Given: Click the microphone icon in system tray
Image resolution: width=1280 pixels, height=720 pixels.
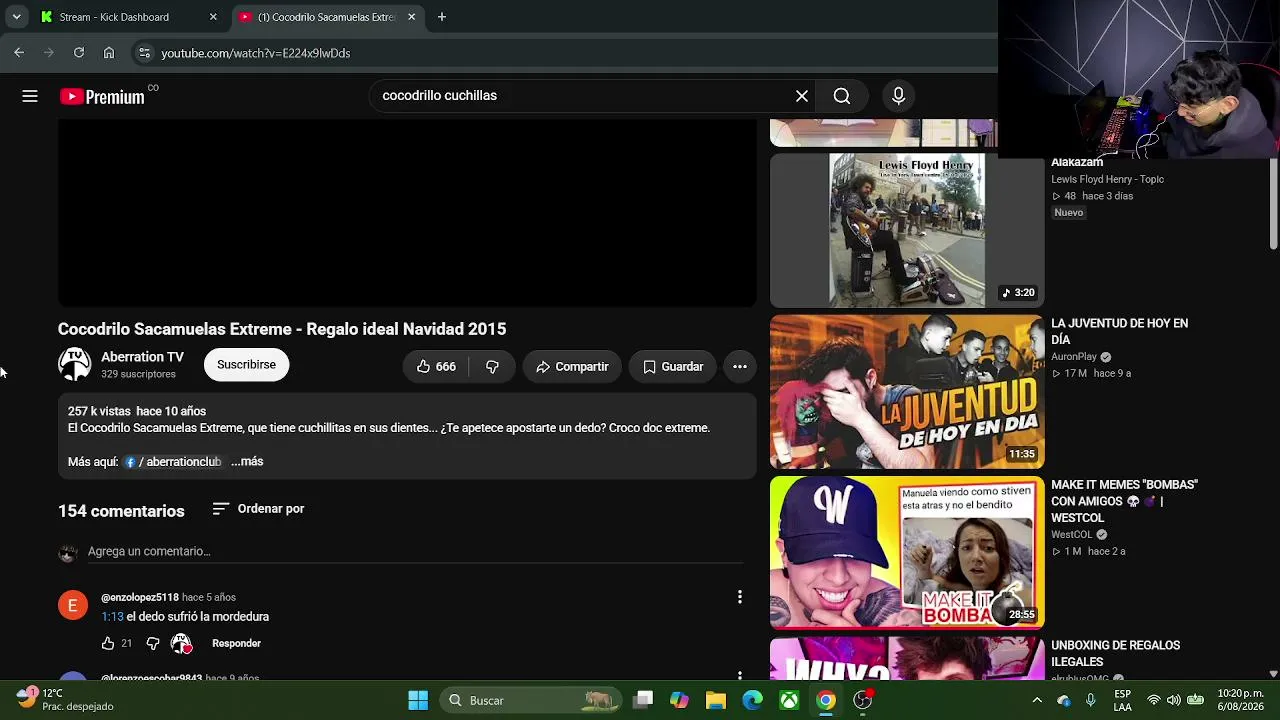Looking at the screenshot, I should click(x=1090, y=700).
